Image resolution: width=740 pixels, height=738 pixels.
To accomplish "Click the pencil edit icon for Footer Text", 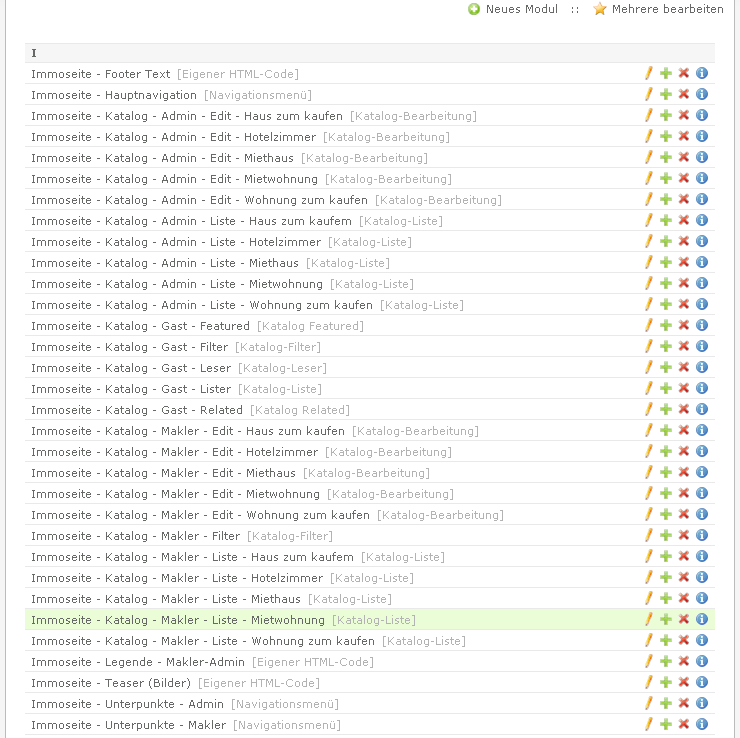I will (x=648, y=73).
